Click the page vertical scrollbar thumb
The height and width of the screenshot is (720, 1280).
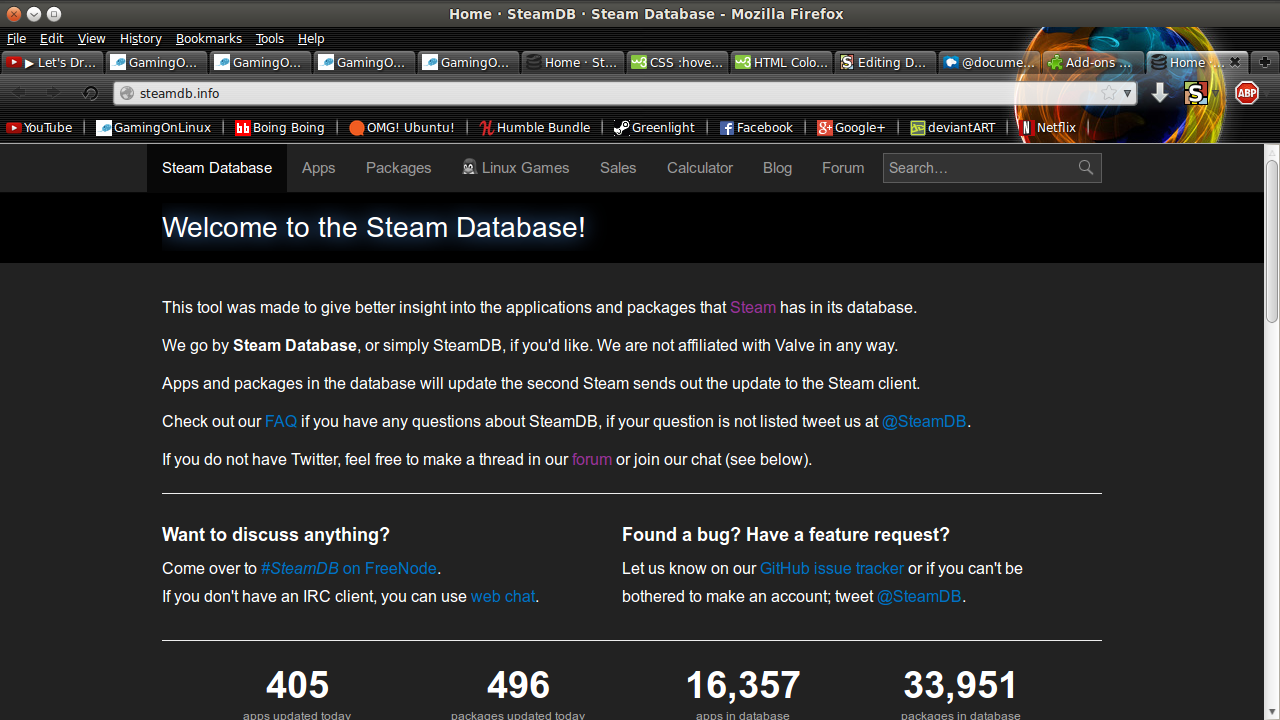point(1272,240)
